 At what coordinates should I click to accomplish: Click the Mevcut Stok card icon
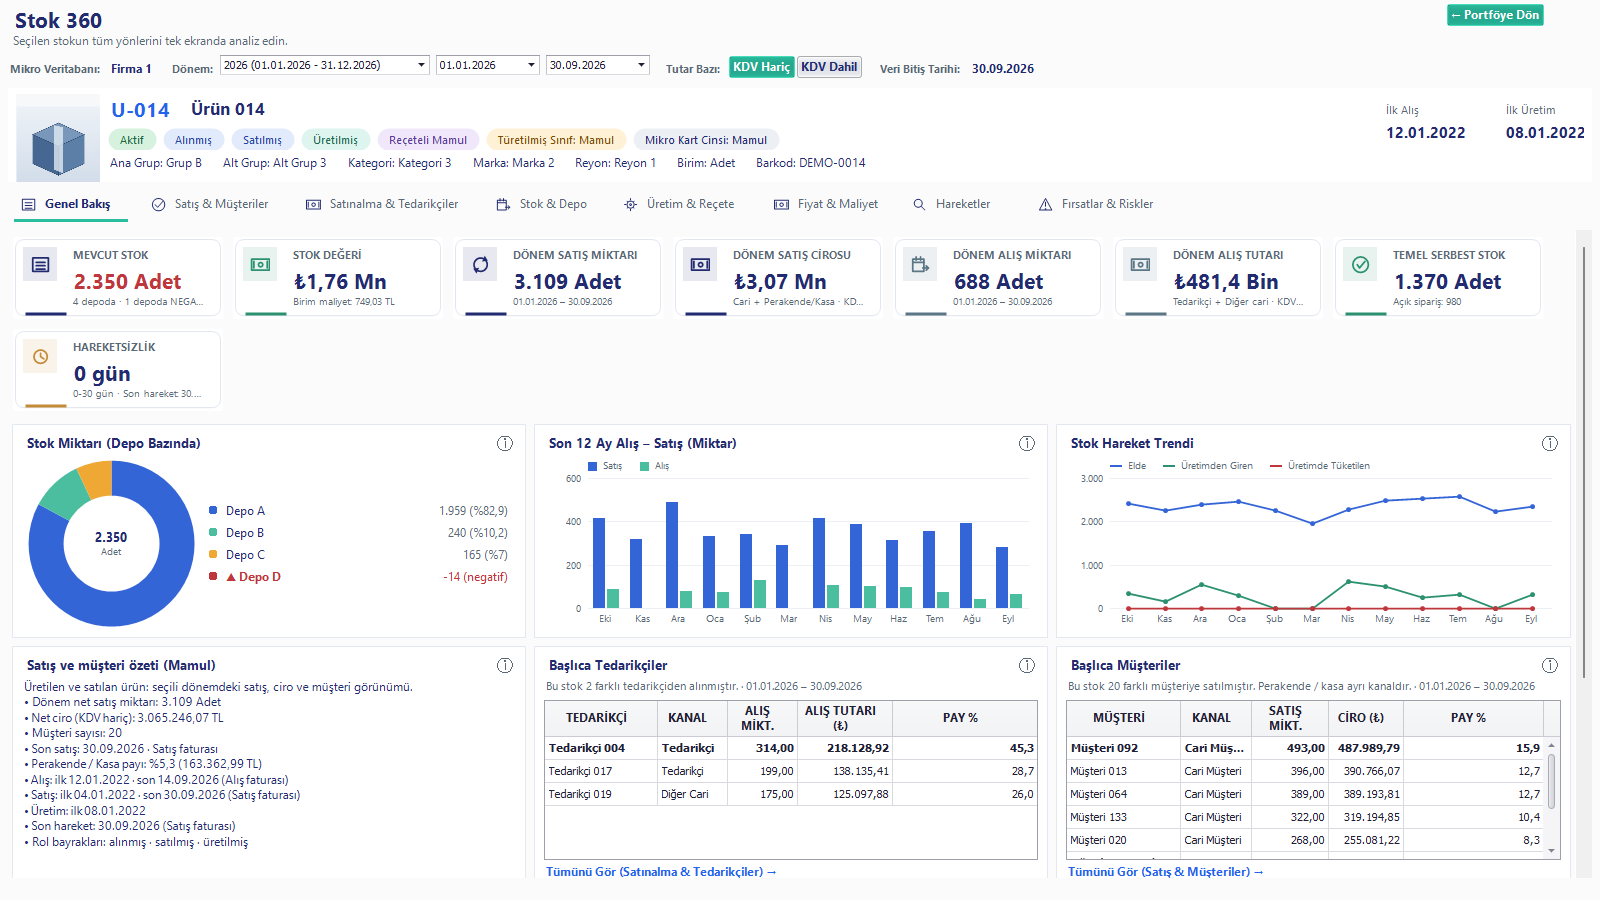tap(41, 265)
